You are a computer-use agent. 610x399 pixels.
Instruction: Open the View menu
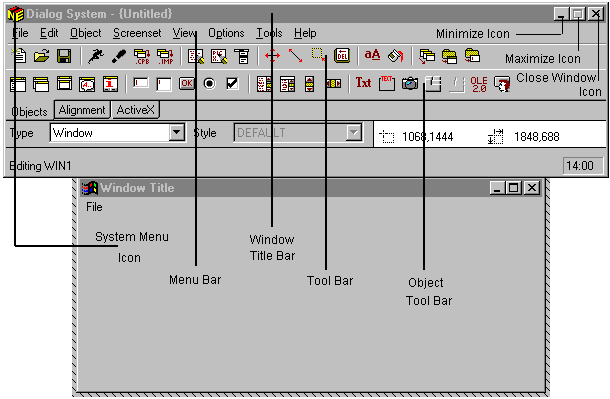click(x=184, y=33)
